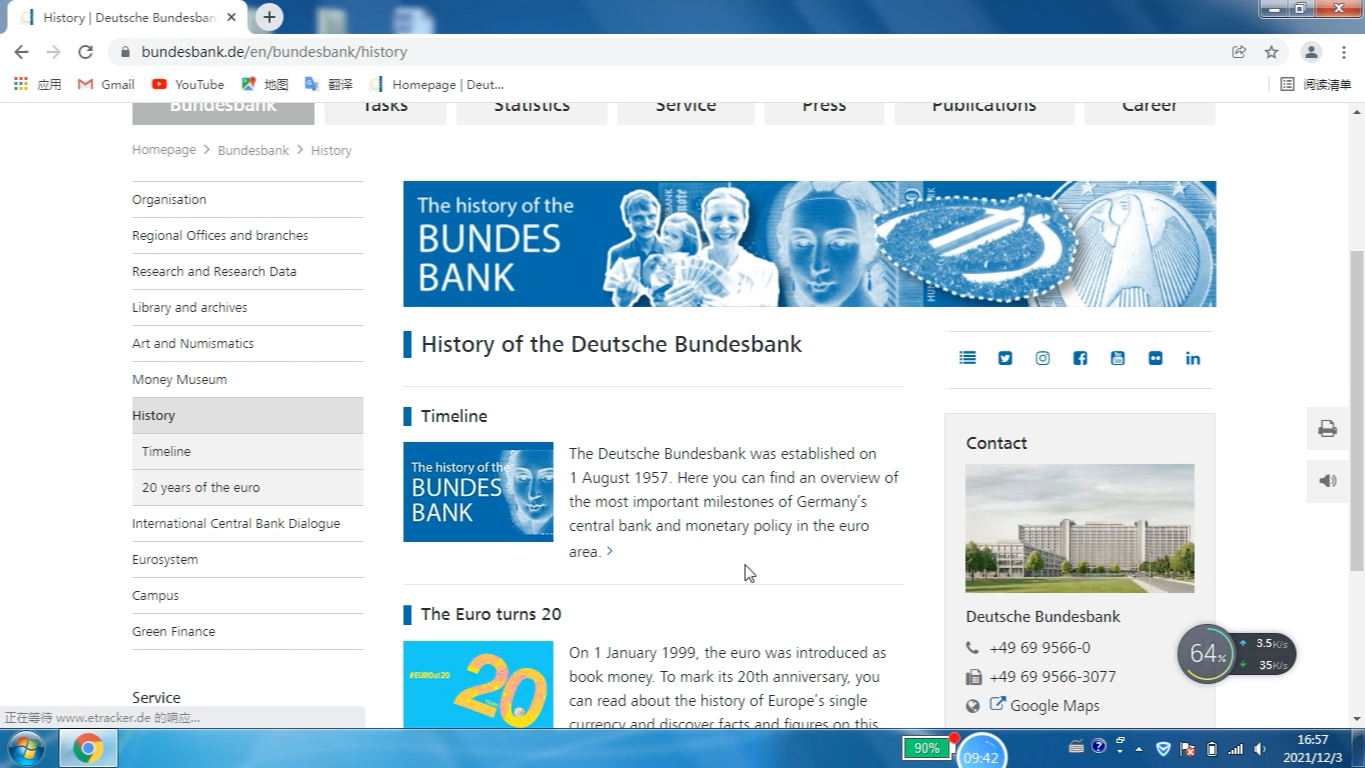
Task: Open 20 years of the euro sub-item
Action: (x=247, y=488)
